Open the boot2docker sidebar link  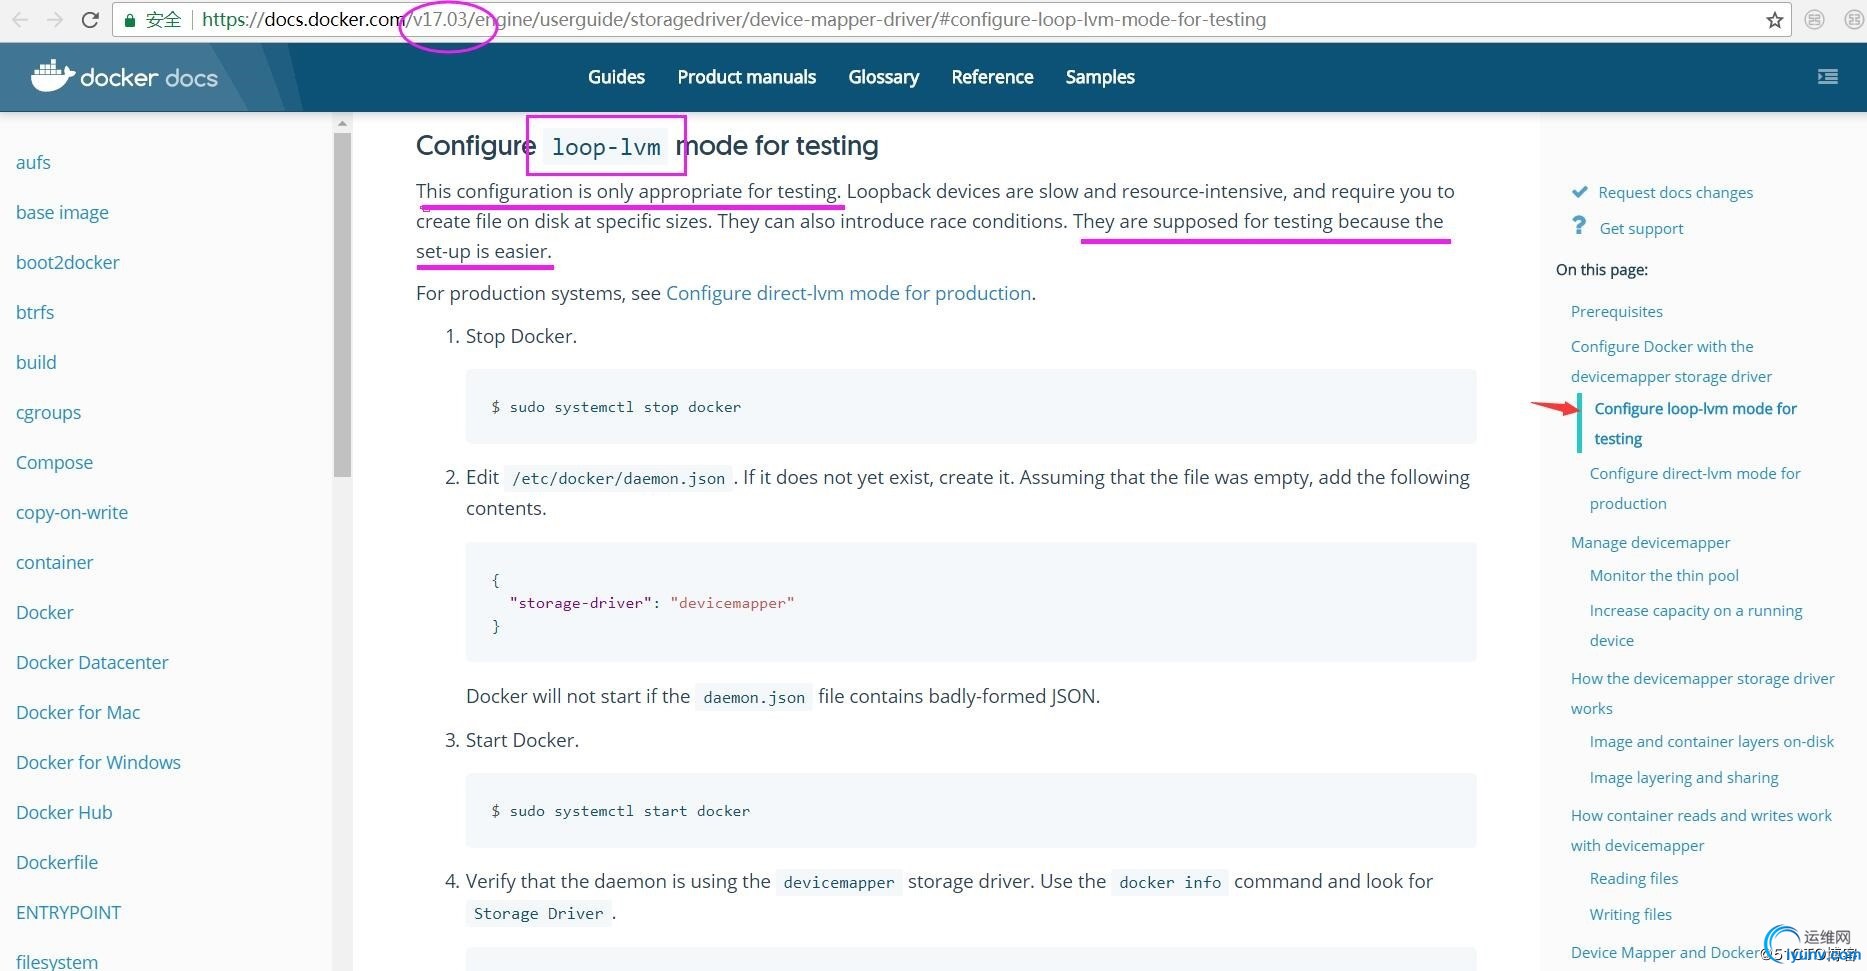(x=67, y=262)
